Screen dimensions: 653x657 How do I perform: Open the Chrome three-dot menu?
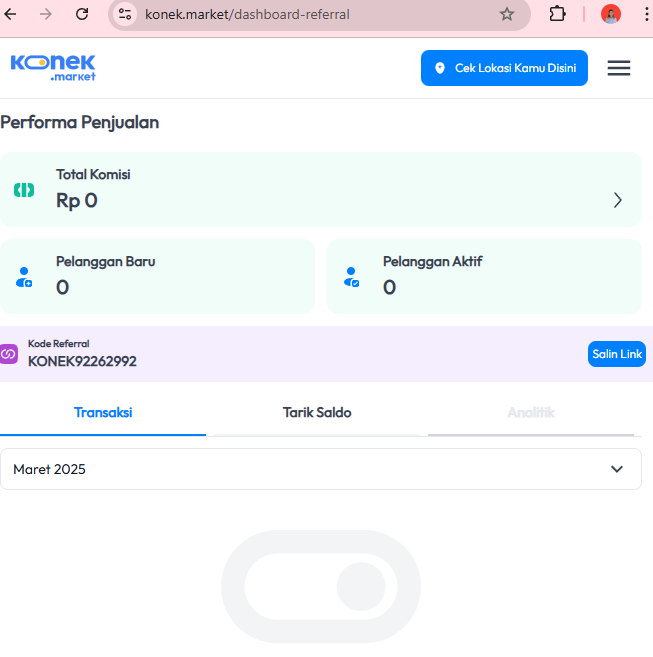coord(646,14)
